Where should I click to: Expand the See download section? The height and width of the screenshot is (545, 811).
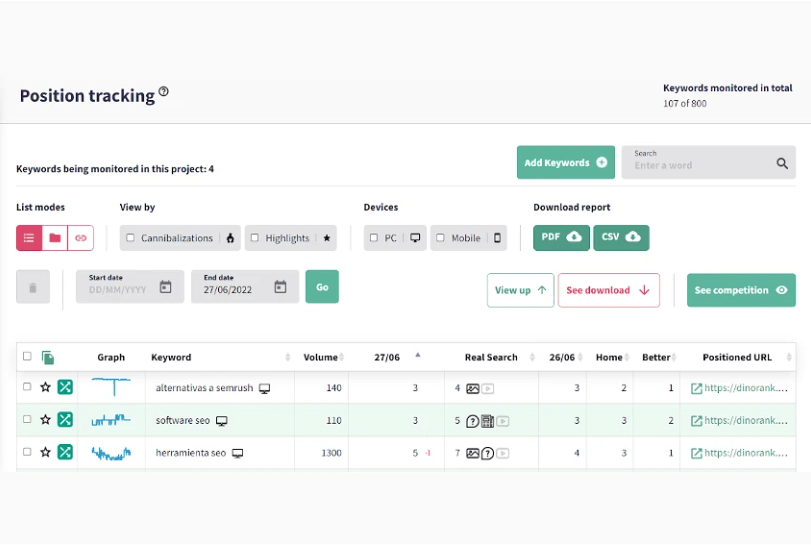point(608,290)
